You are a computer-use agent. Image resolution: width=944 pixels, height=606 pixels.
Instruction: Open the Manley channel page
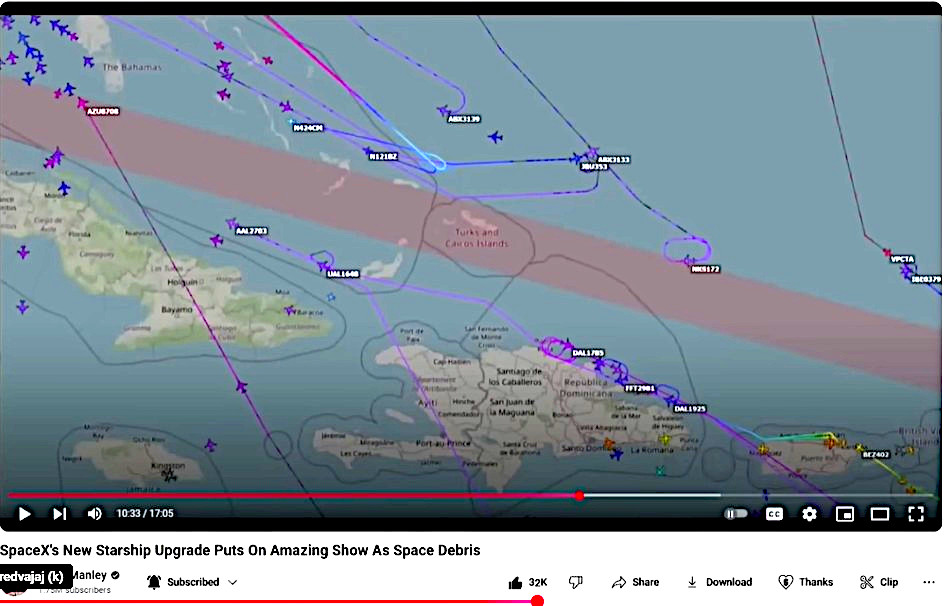[88, 575]
